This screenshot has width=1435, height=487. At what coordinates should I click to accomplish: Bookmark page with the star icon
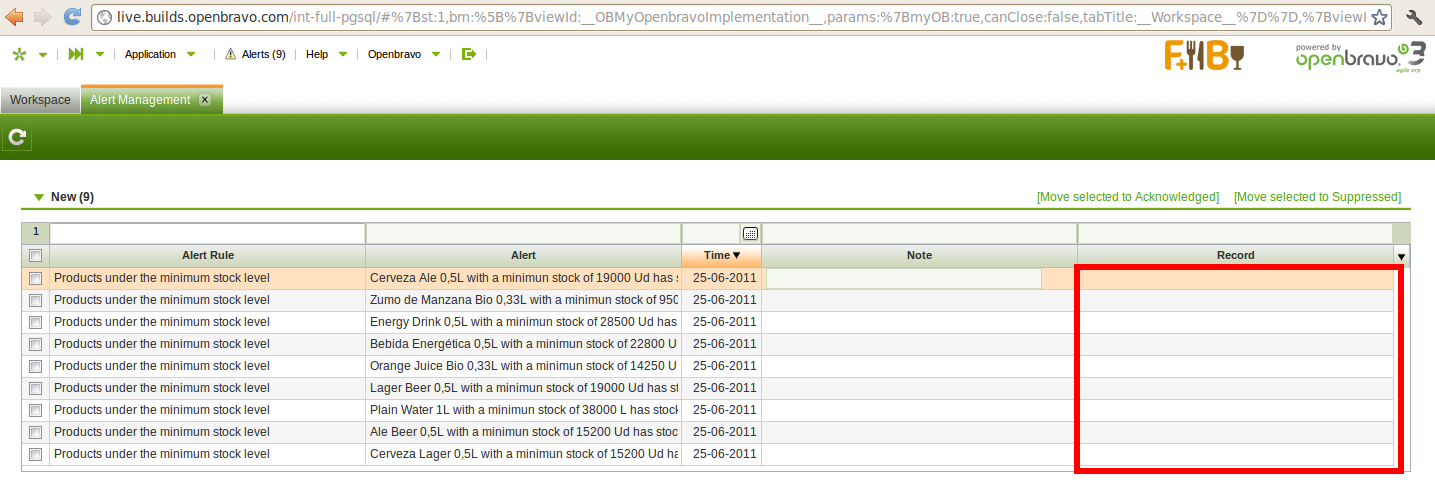coord(1379,17)
